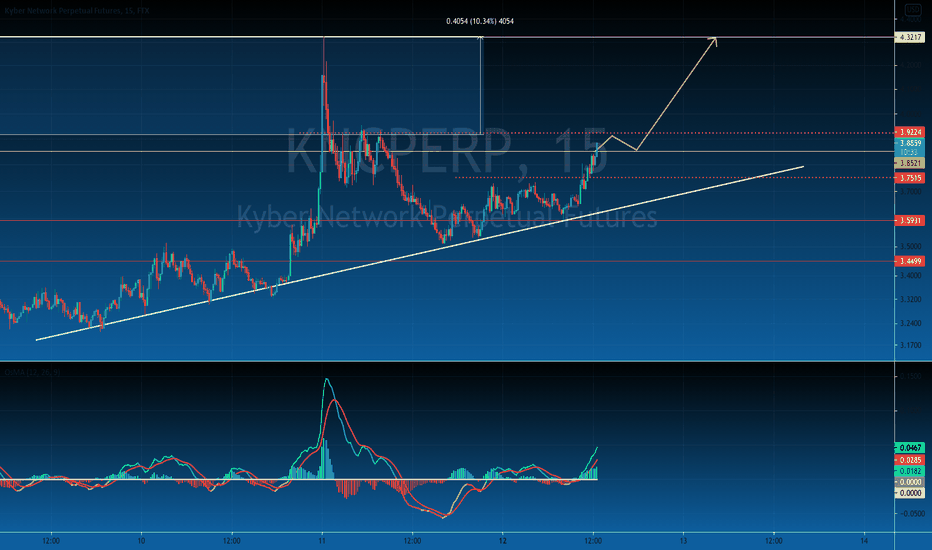Click the gray 0.0000 indicator value label
Screen dimensions: 932x550
(909, 482)
